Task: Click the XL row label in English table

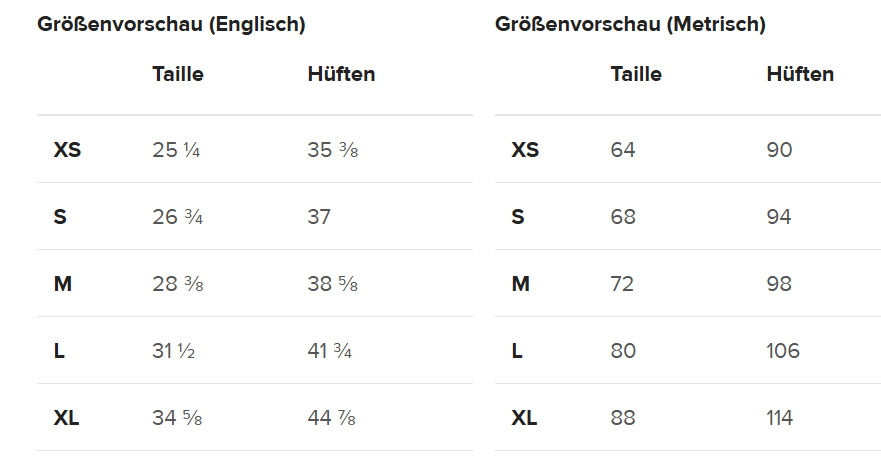Action: (x=66, y=418)
